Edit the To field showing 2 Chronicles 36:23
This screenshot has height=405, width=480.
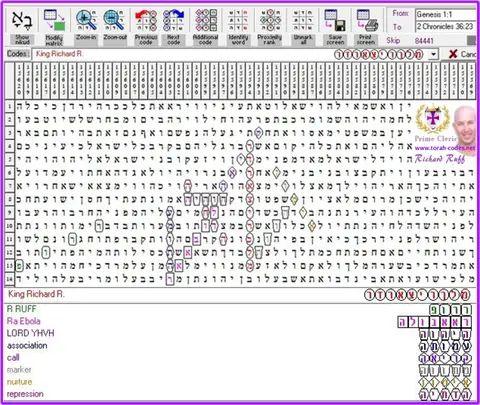coord(445,26)
